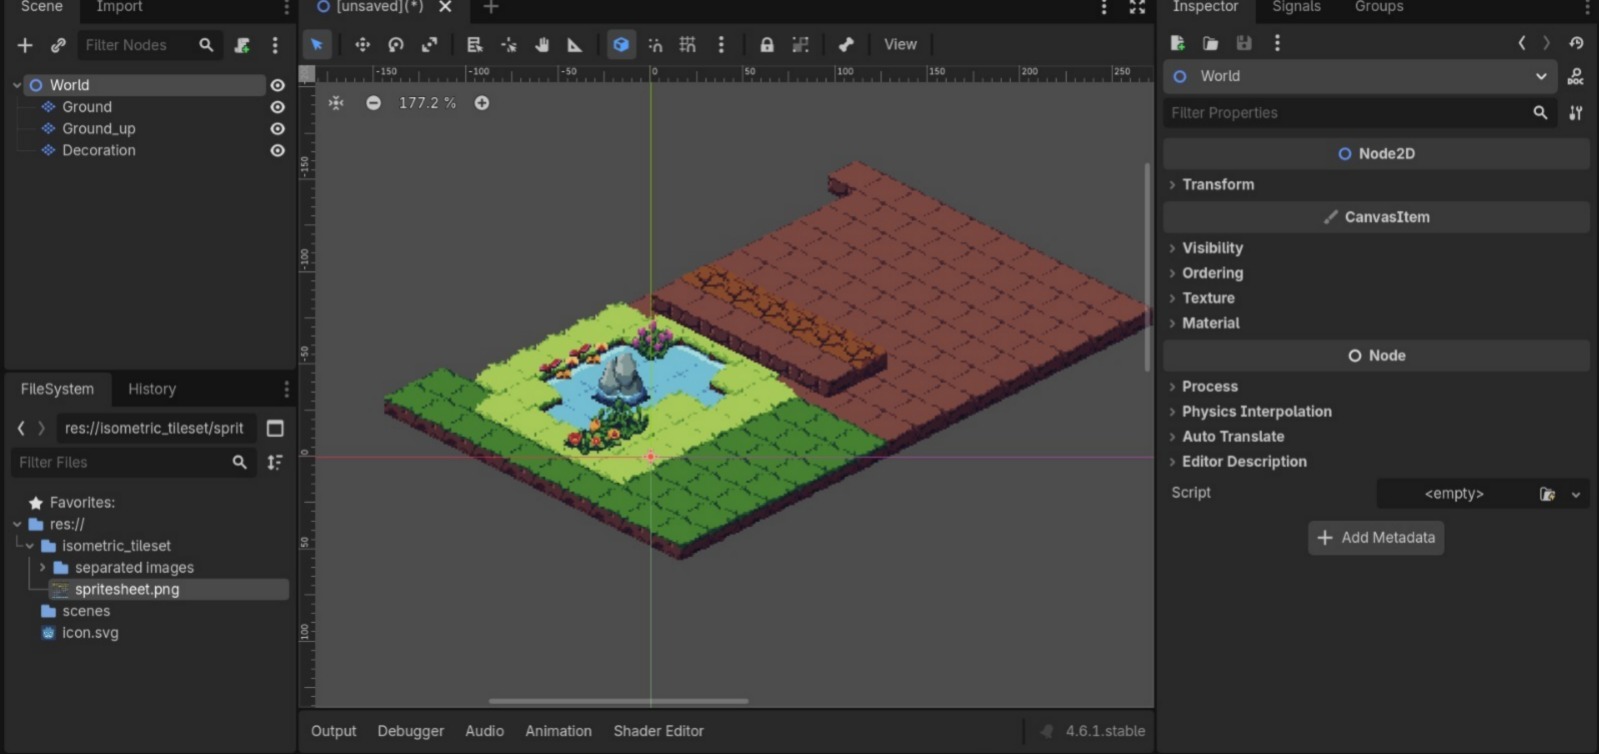Open Inspector property tools menu
This screenshot has width=1599, height=754.
pos(1576,113)
